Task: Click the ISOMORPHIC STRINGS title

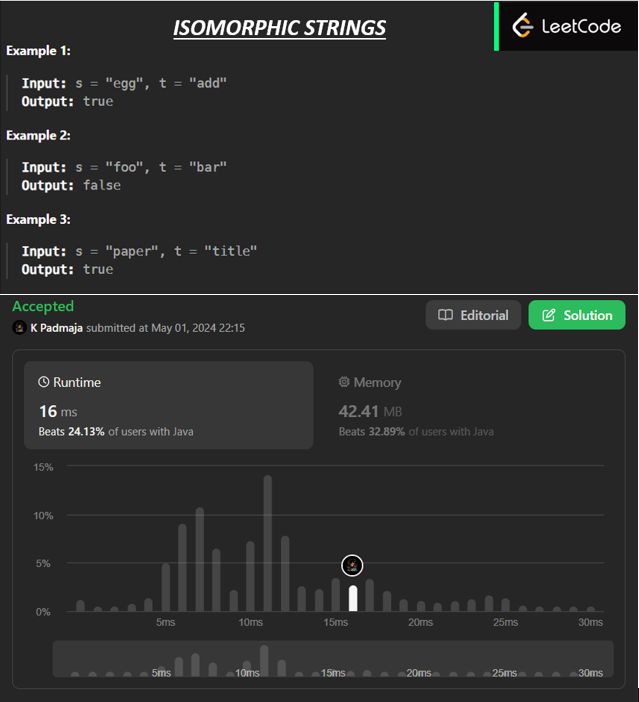Action: point(279,28)
